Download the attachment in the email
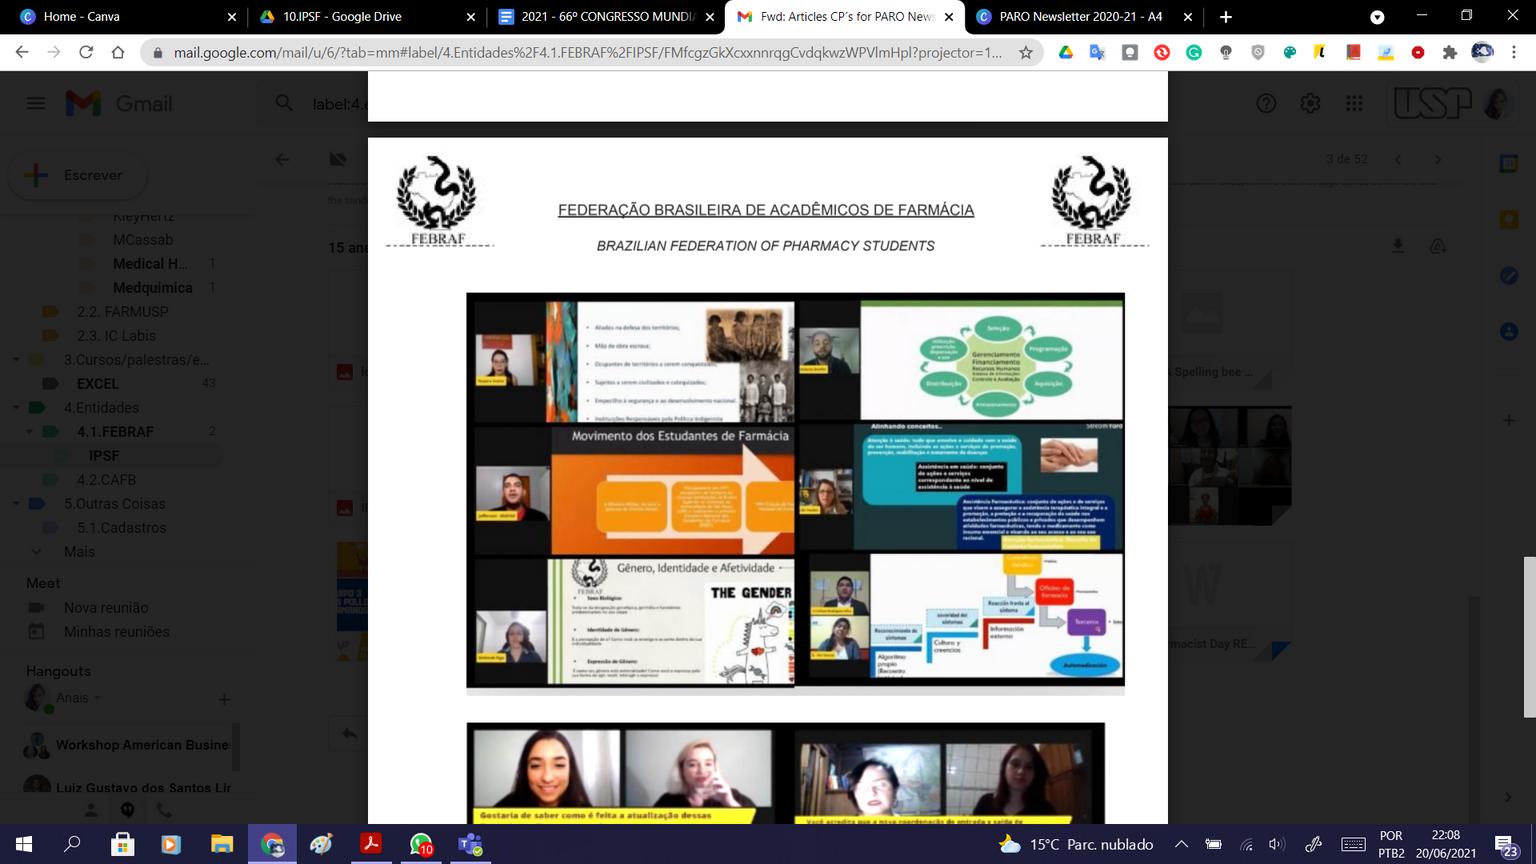This screenshot has width=1536, height=864. (1398, 246)
